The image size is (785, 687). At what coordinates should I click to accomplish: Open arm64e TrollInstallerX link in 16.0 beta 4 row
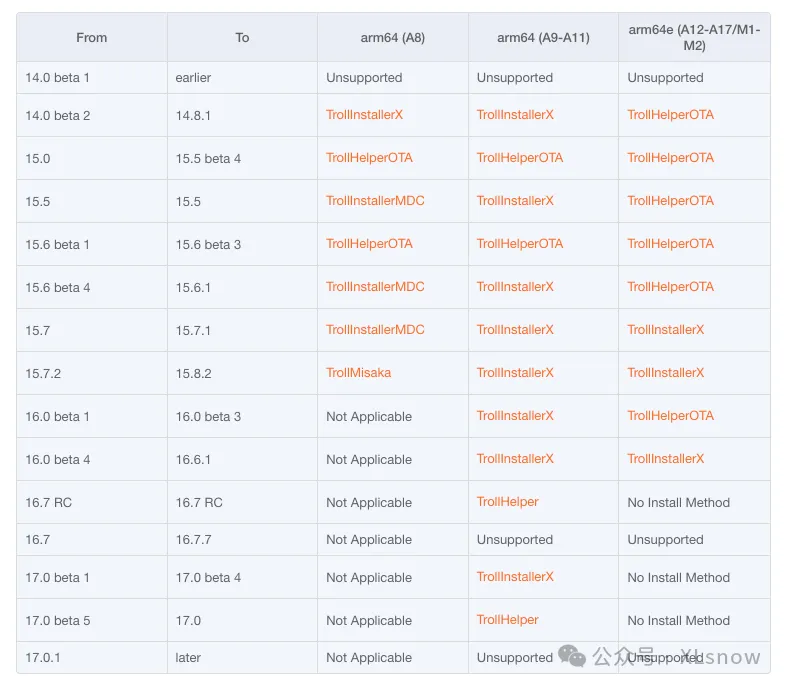(x=665, y=459)
